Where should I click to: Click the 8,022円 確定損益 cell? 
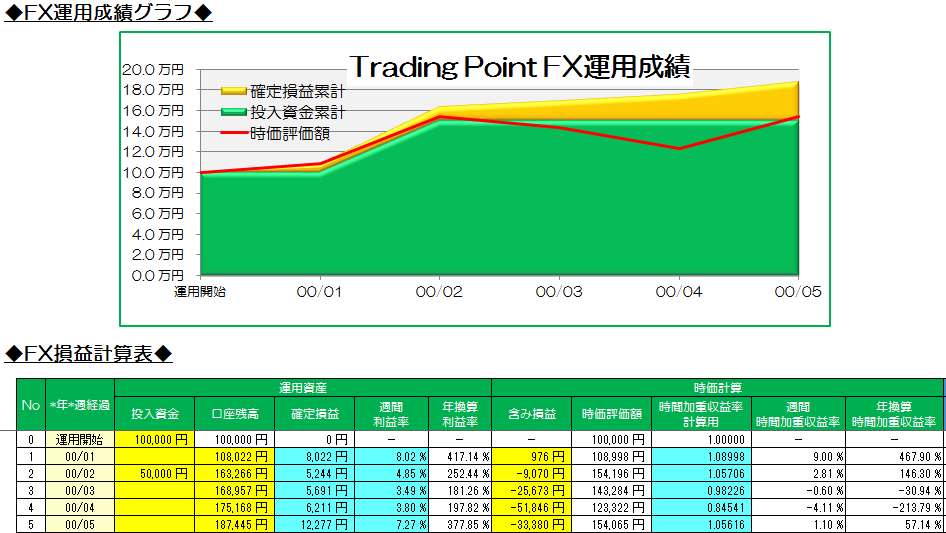click(314, 456)
